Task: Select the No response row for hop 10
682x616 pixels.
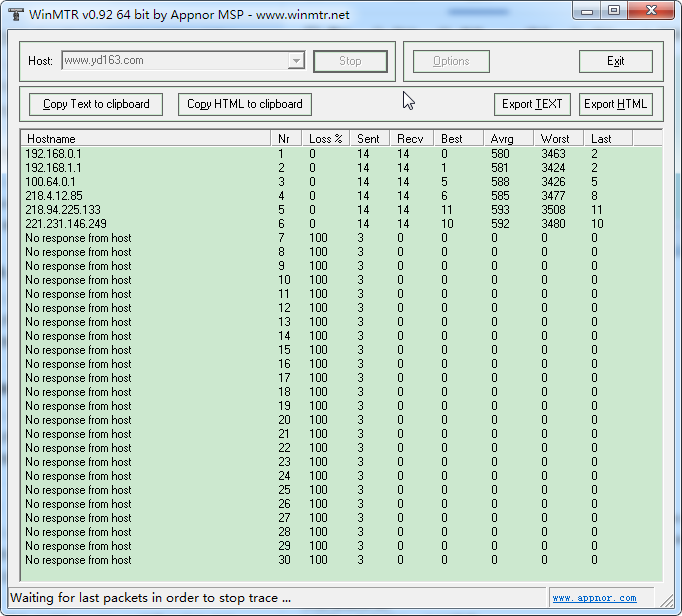Action: [x=341, y=280]
